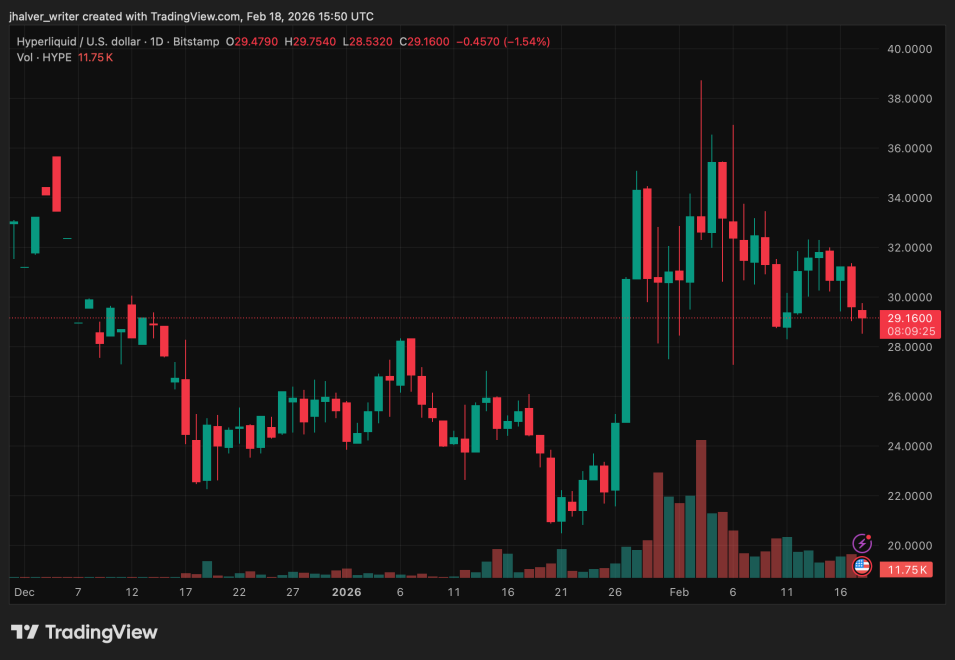Click the 40.0000 price scale value
The height and width of the screenshot is (660, 955).
click(x=908, y=48)
